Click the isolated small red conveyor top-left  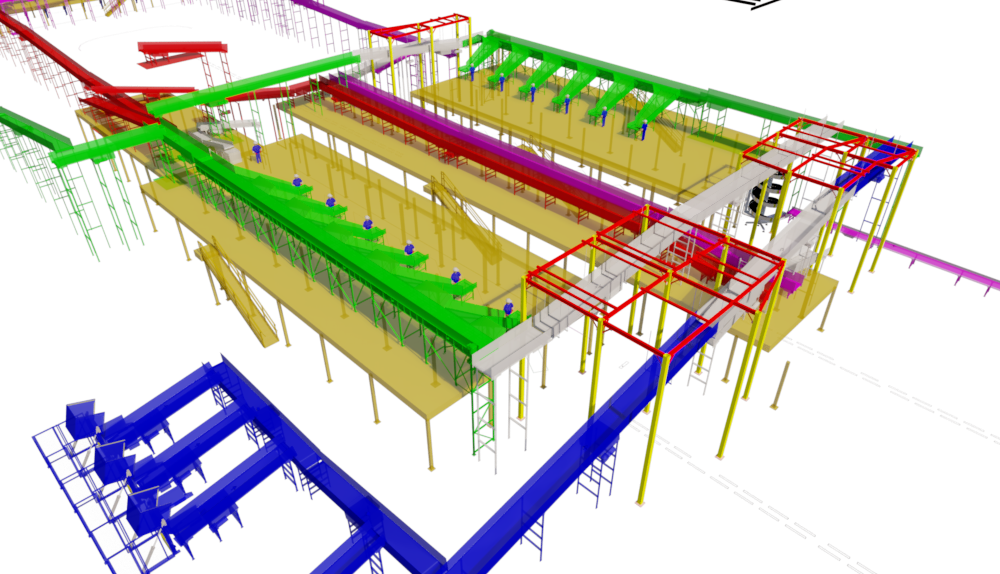point(182,49)
